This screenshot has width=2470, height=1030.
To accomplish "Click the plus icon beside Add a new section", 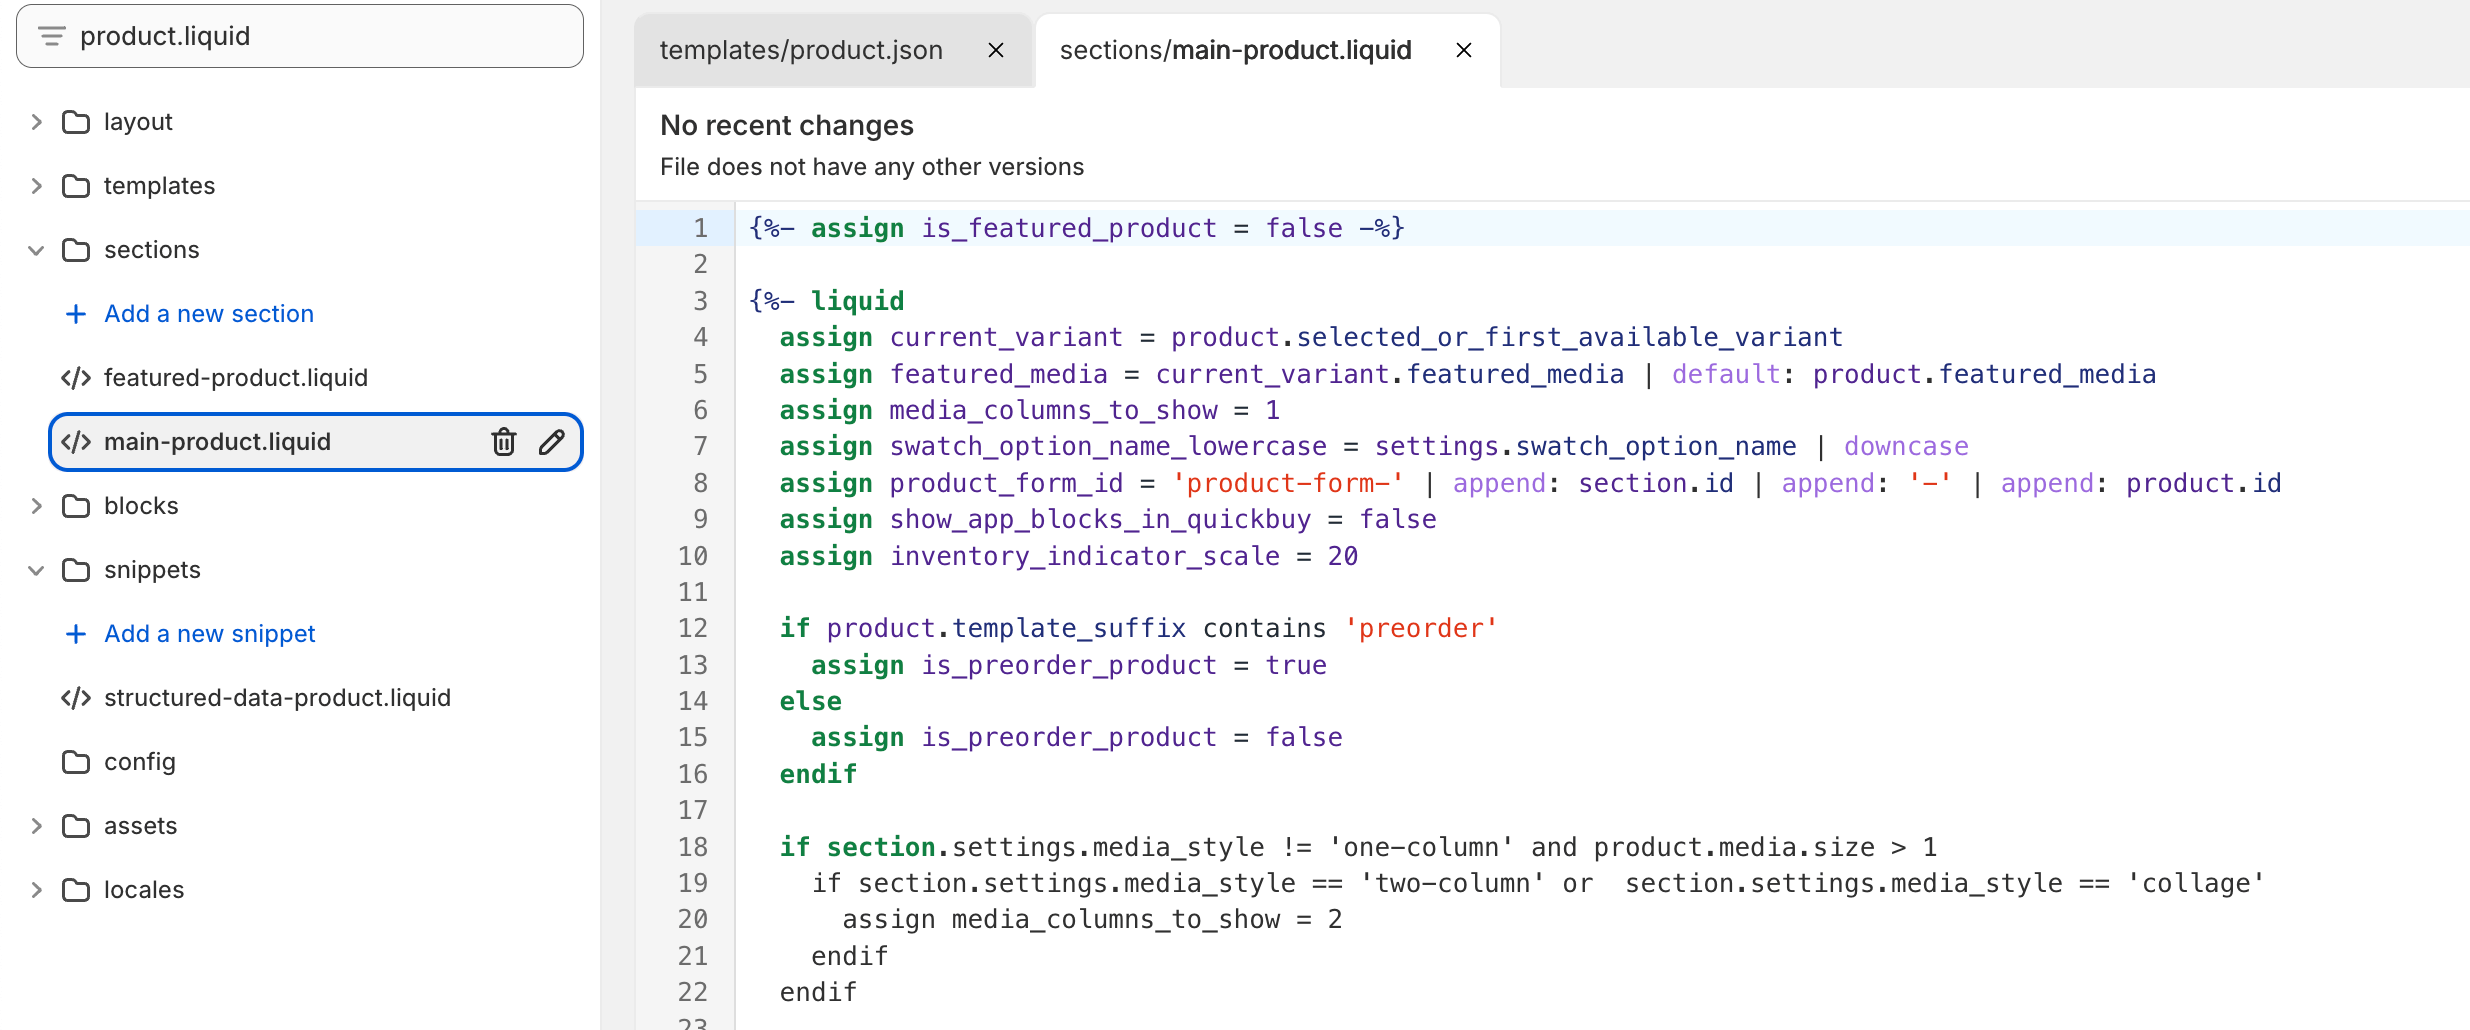I will coord(75,313).
